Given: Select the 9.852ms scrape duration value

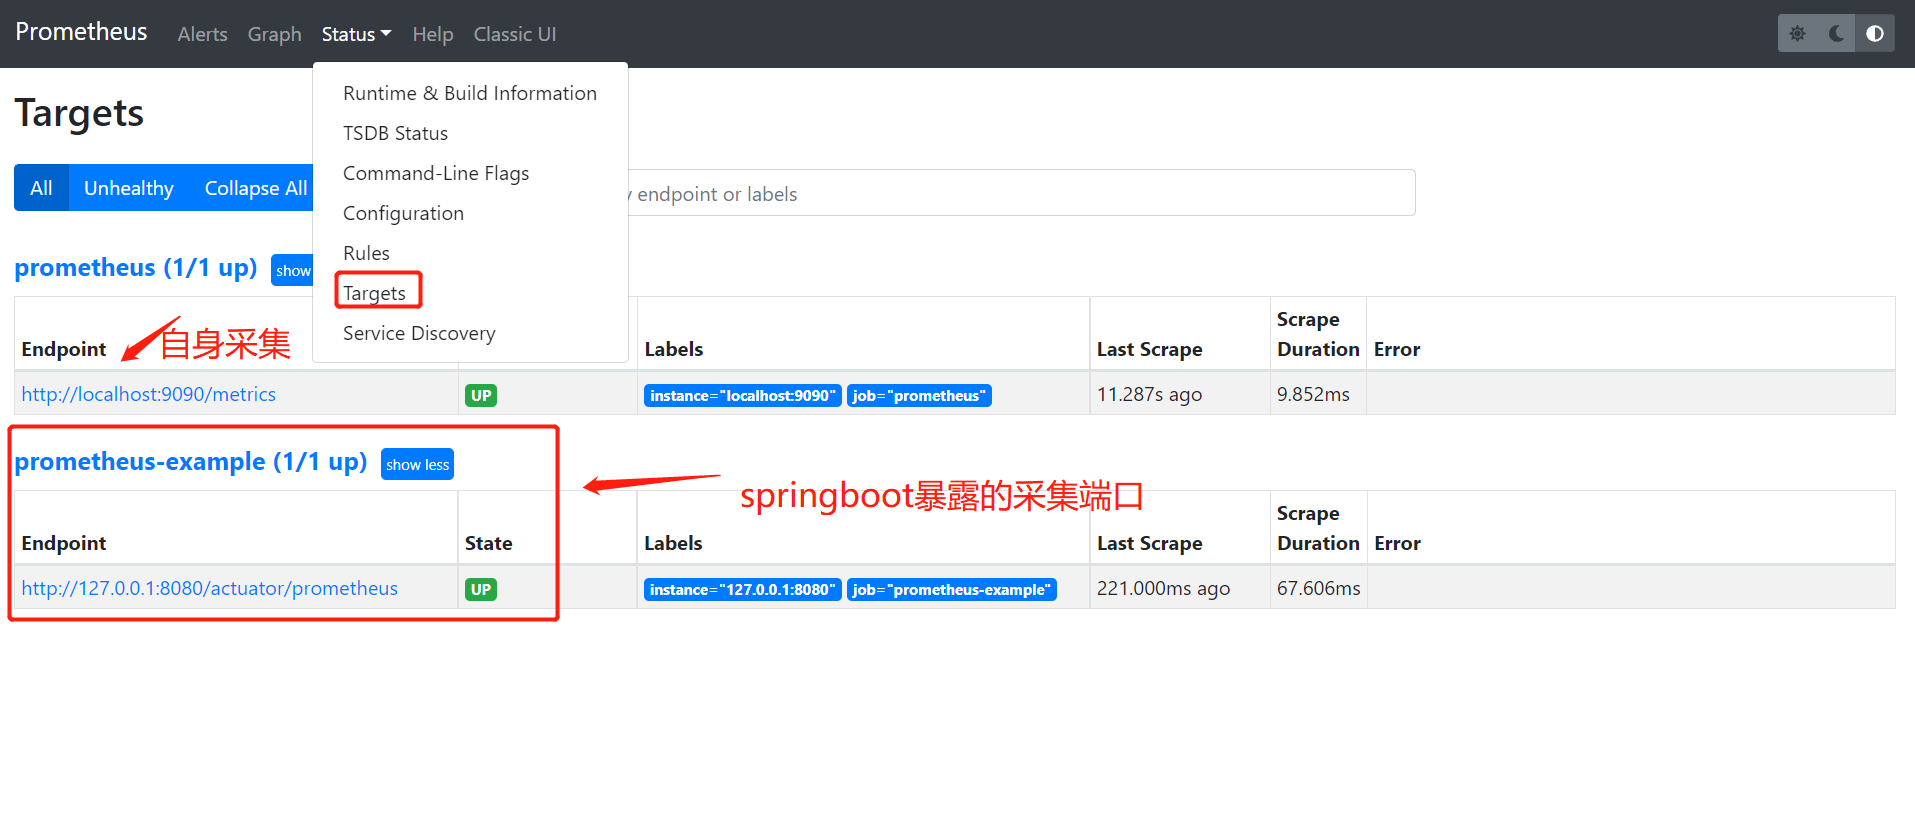Looking at the screenshot, I should [1313, 394].
